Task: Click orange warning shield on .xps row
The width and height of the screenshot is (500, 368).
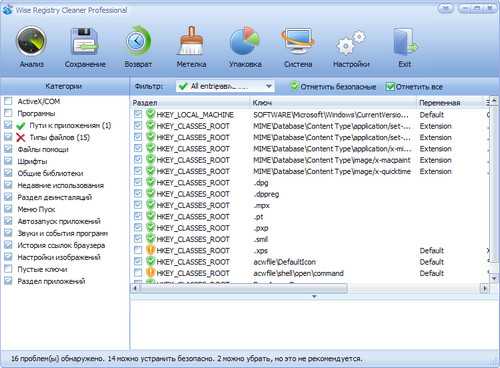Action: 150,250
